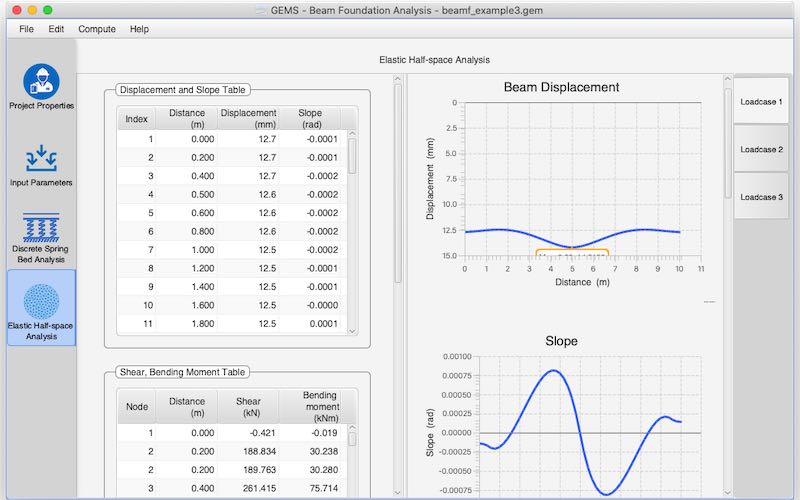Viewport: 800px width, 500px height.
Task: Switch to the Loadcase 2 tab
Action: (x=761, y=149)
